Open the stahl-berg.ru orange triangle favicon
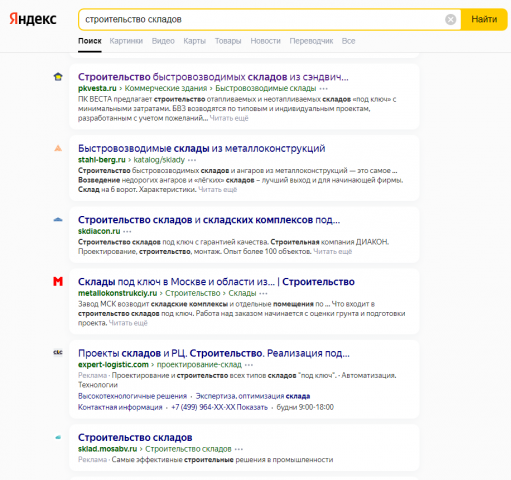The image size is (511, 480). [x=58, y=148]
